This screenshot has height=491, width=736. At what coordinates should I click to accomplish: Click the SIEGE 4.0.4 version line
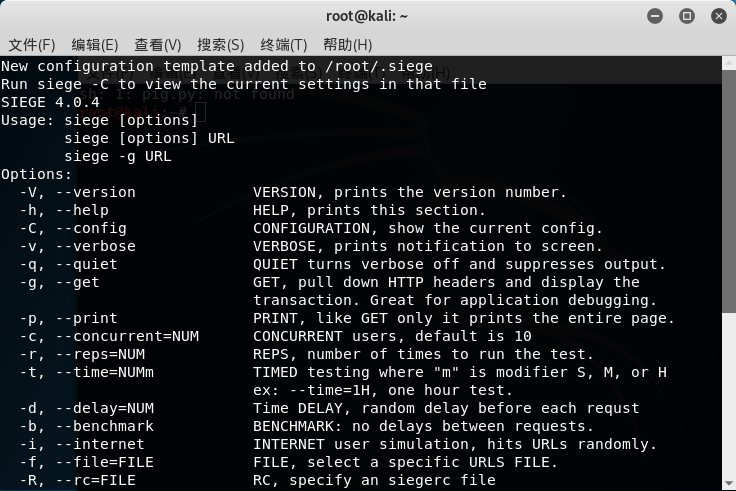point(50,102)
